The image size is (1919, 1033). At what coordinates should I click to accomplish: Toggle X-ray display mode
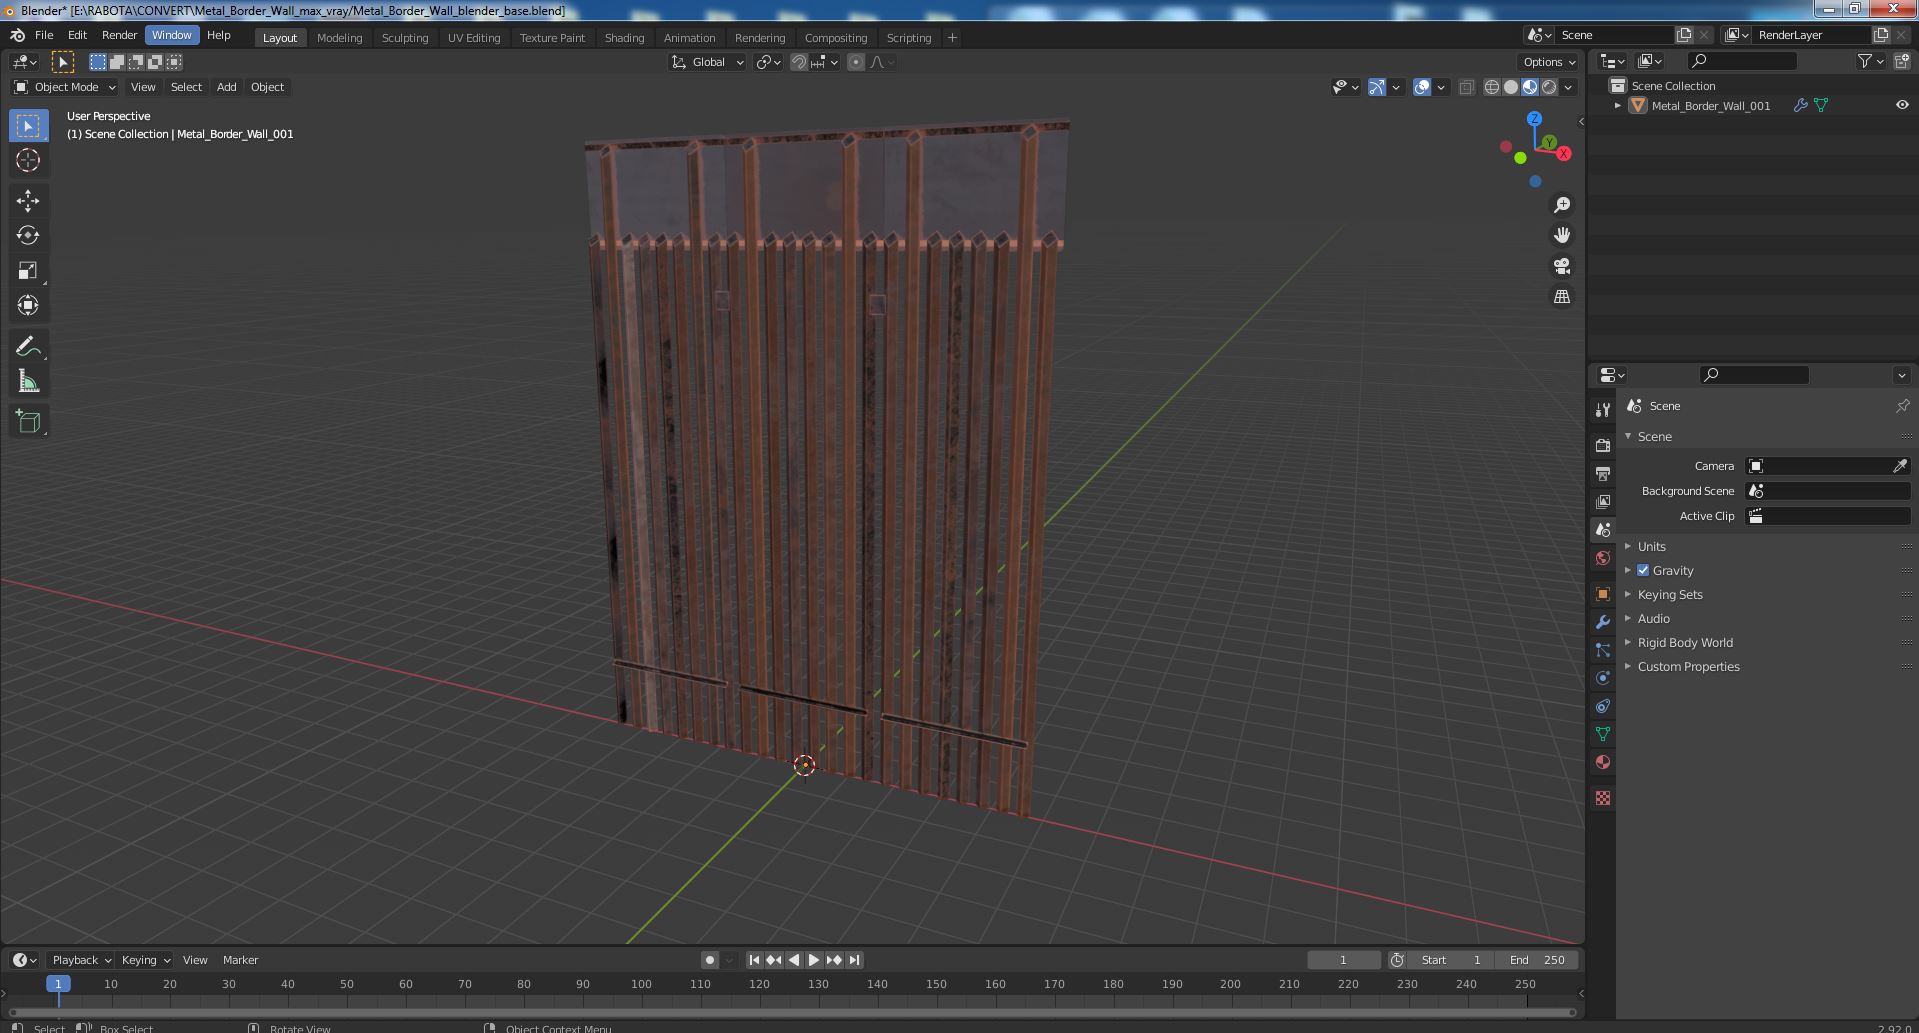click(x=1466, y=87)
